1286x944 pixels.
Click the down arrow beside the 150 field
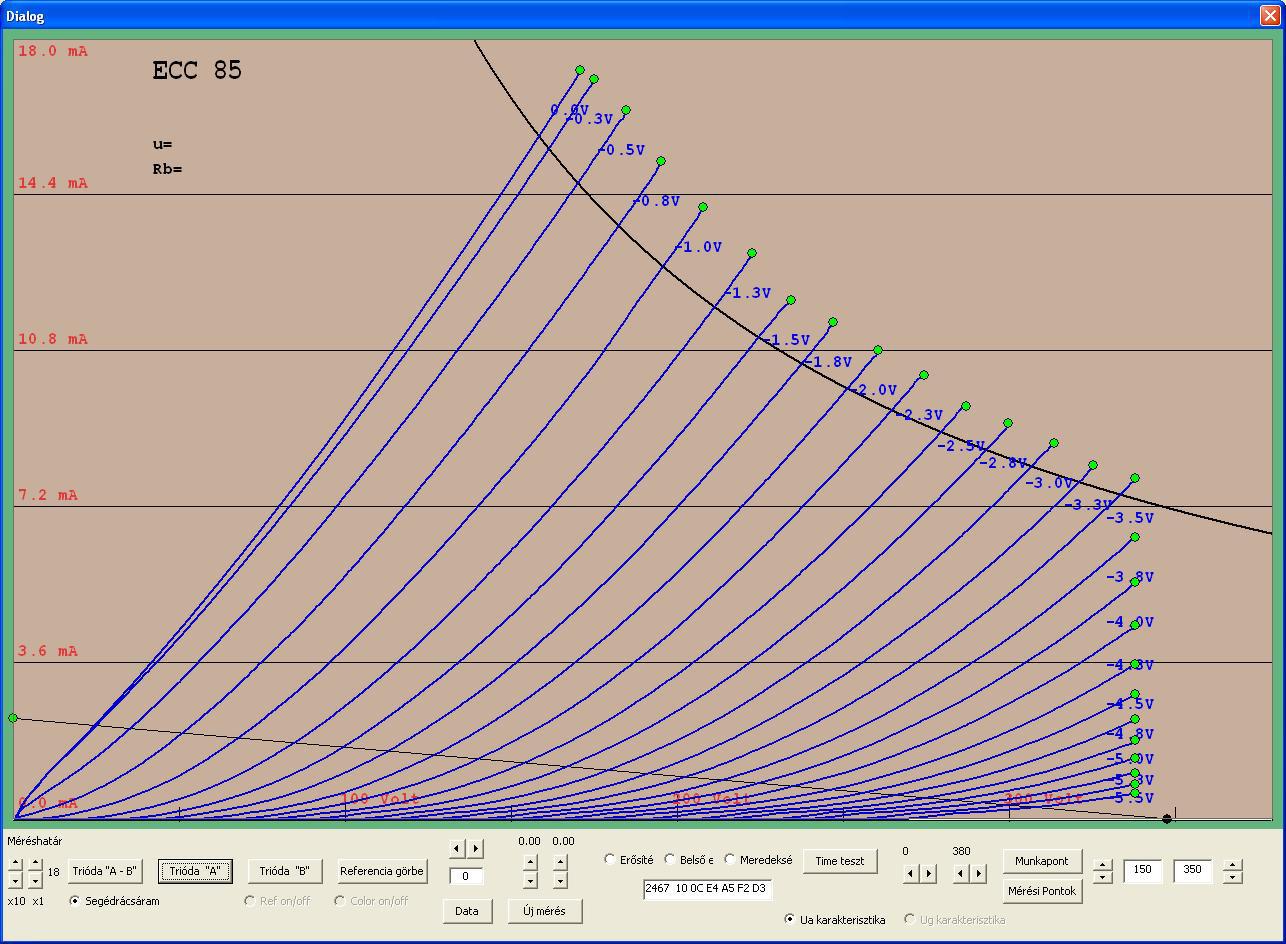(x=1103, y=877)
